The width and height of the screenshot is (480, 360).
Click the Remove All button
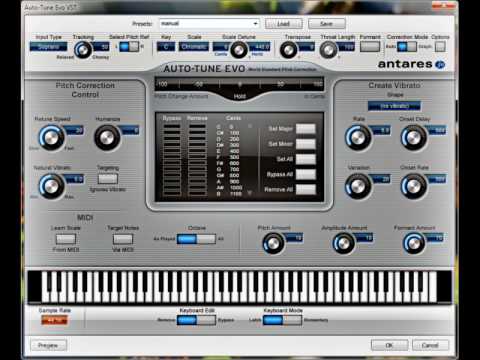[x=306, y=189]
